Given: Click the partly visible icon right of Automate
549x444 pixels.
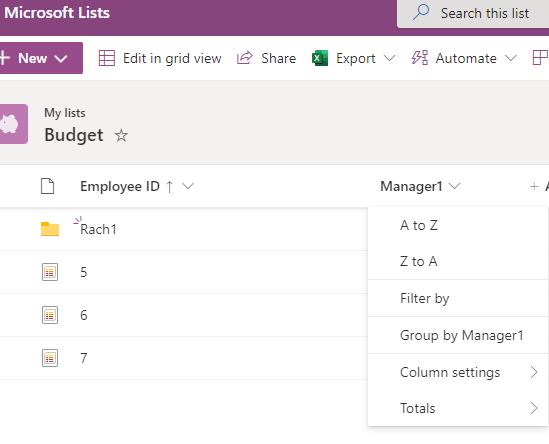Looking at the screenshot, I should click(540, 58).
